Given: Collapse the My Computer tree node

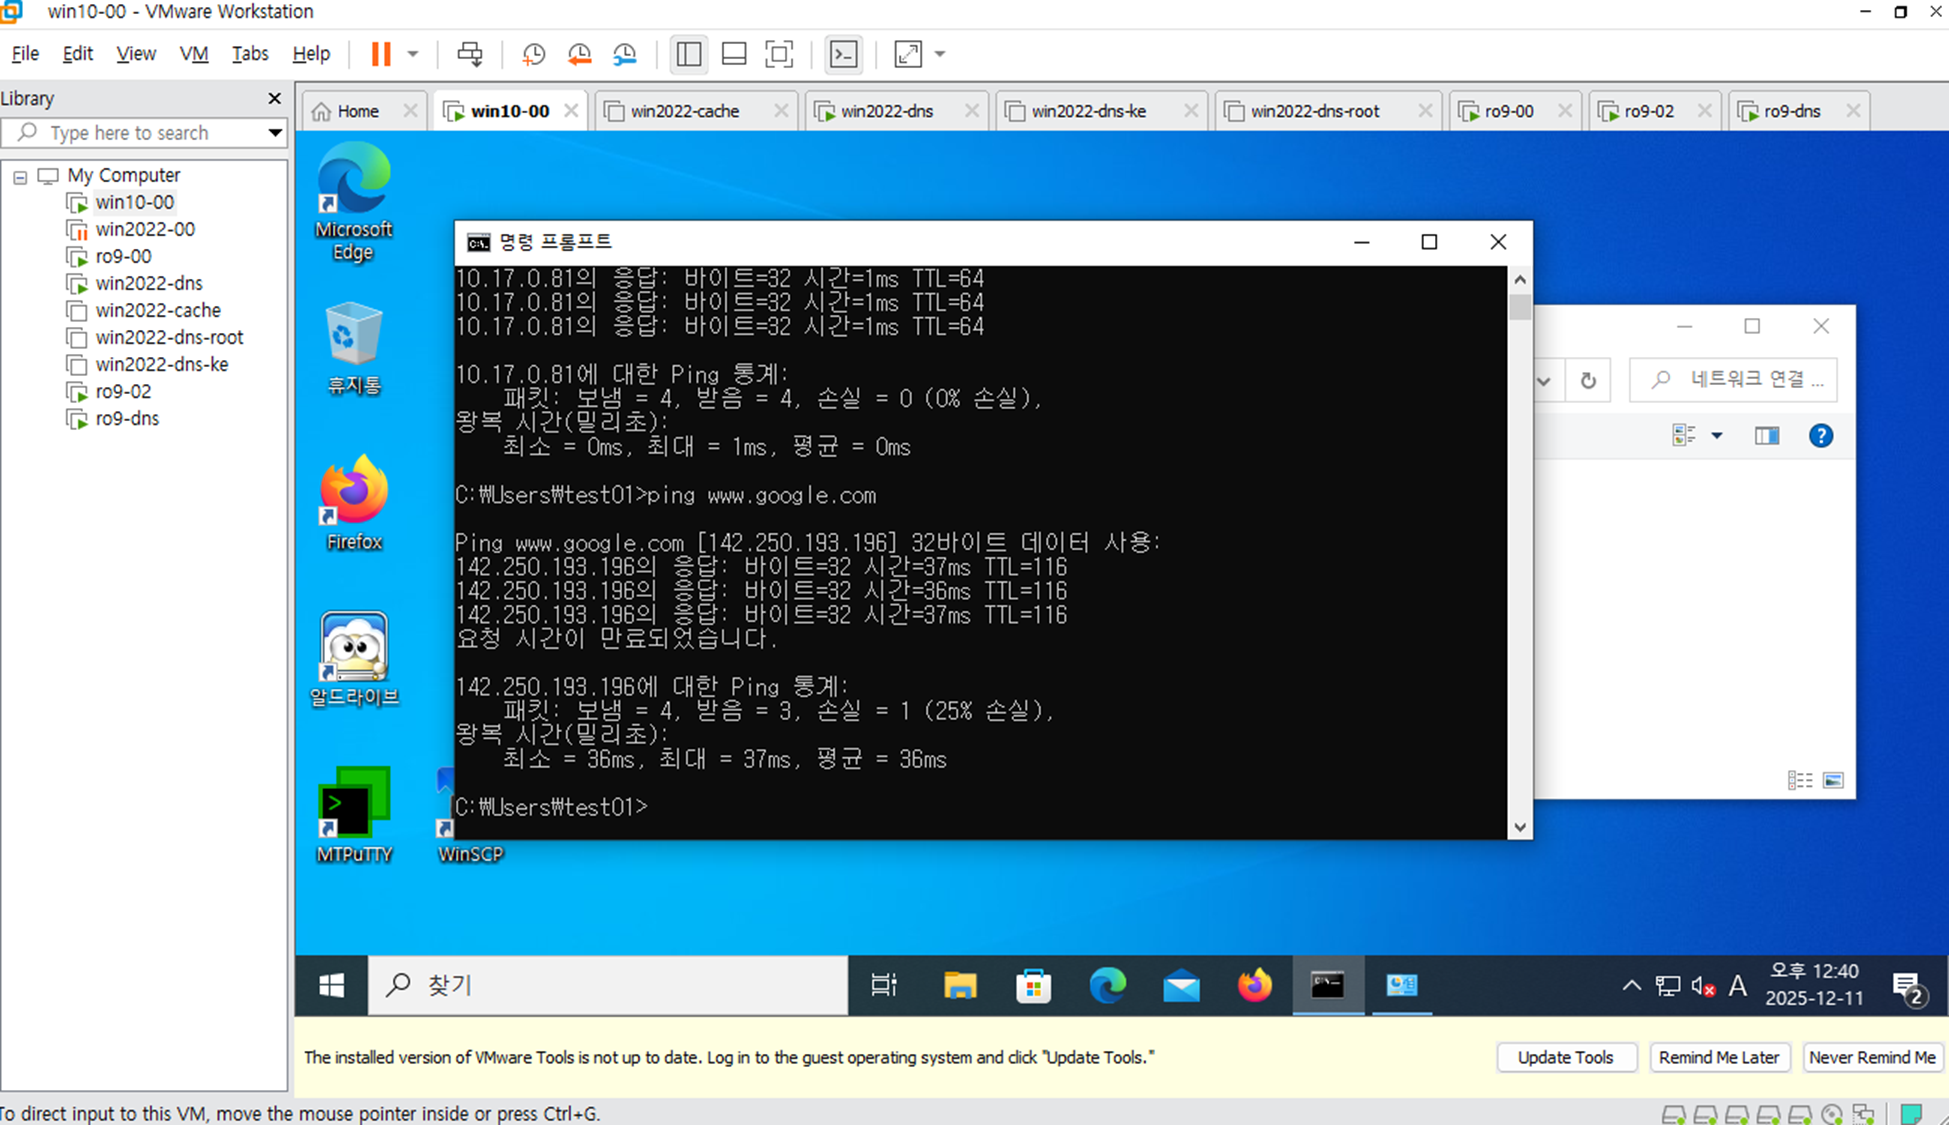Looking at the screenshot, I should (20, 177).
